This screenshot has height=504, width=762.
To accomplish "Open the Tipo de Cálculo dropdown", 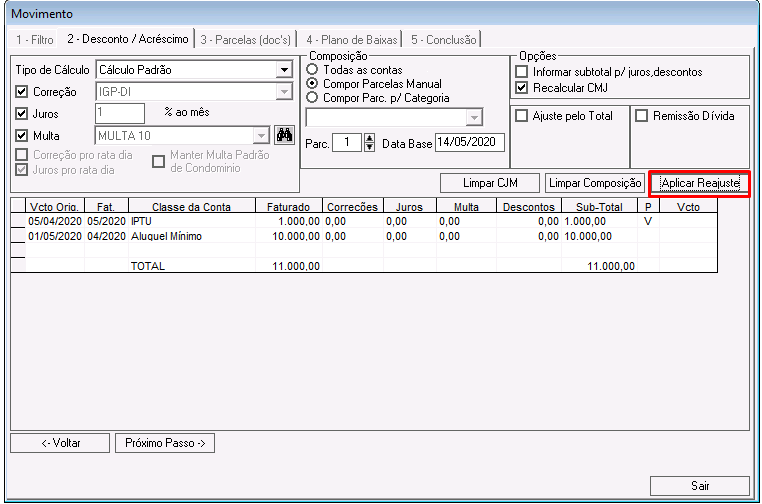I will pos(284,70).
